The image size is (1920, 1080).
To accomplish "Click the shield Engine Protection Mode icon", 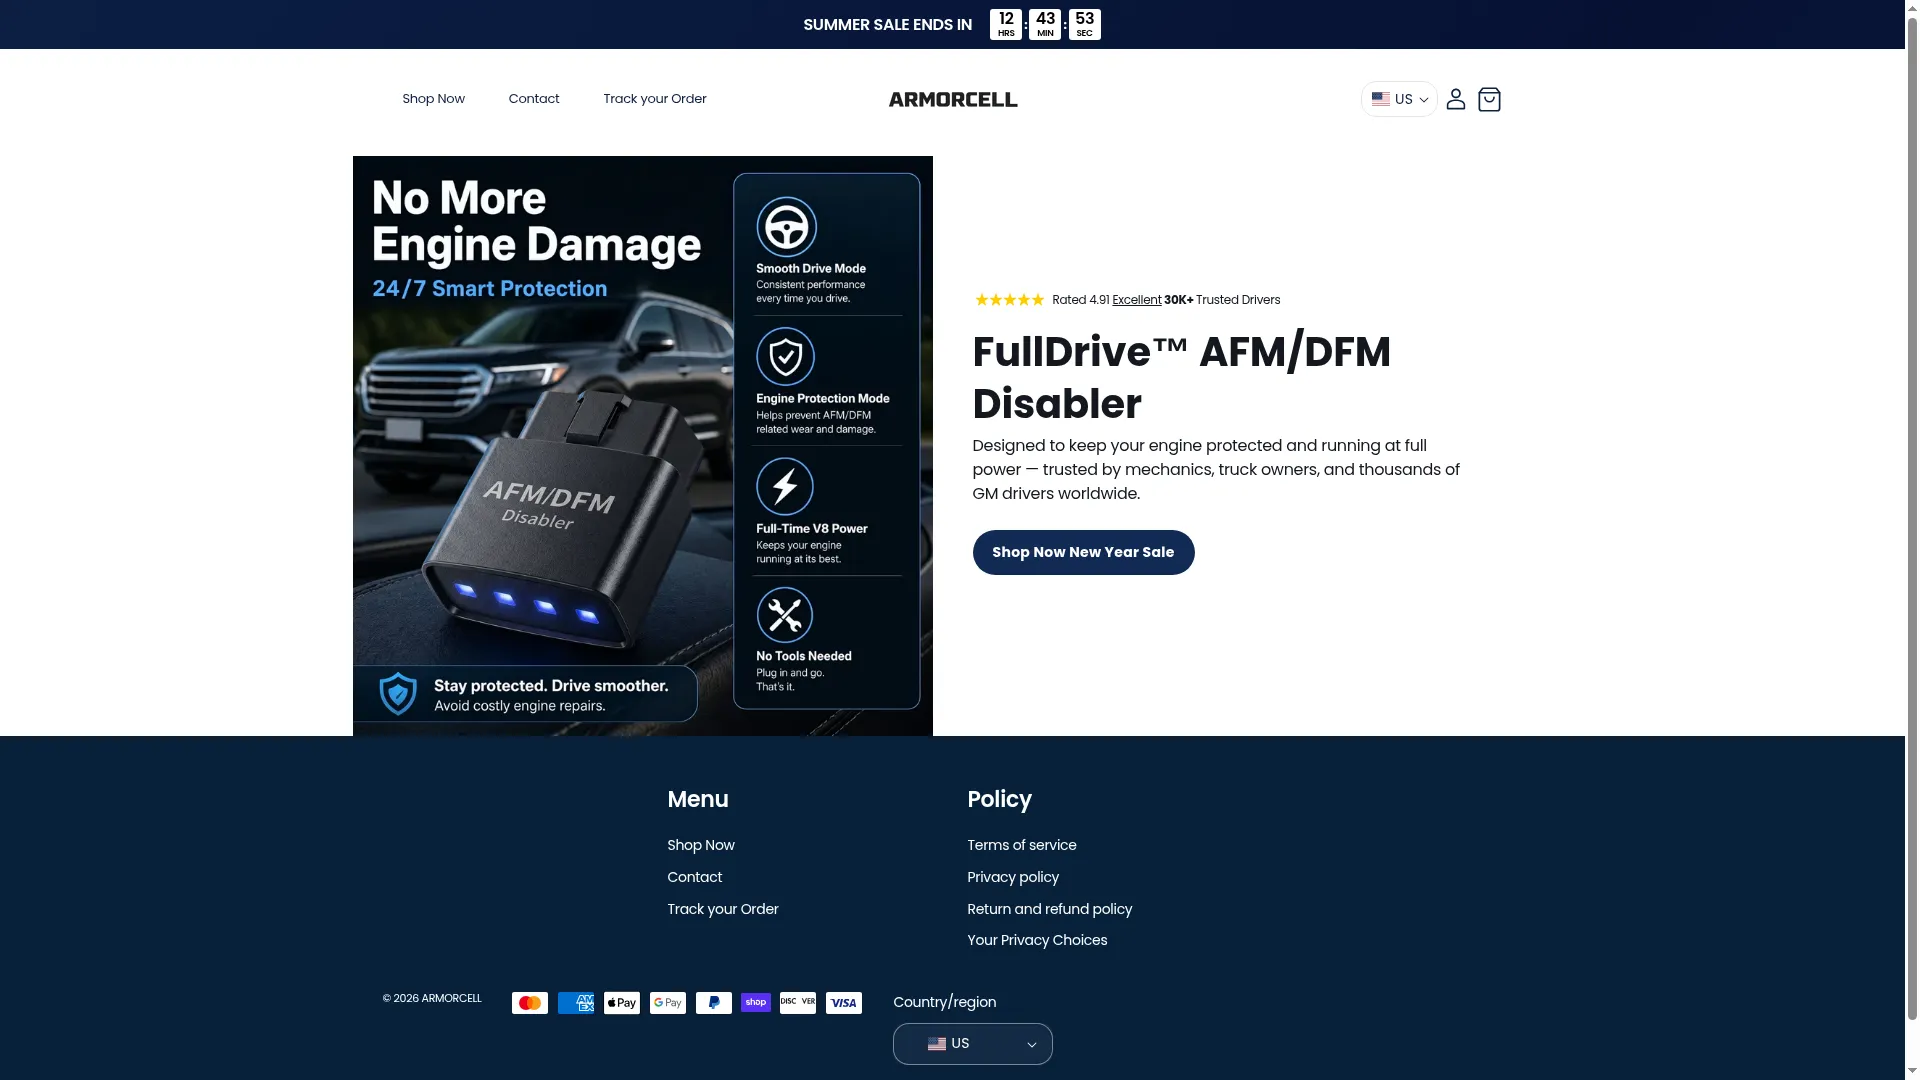I will pos(786,357).
